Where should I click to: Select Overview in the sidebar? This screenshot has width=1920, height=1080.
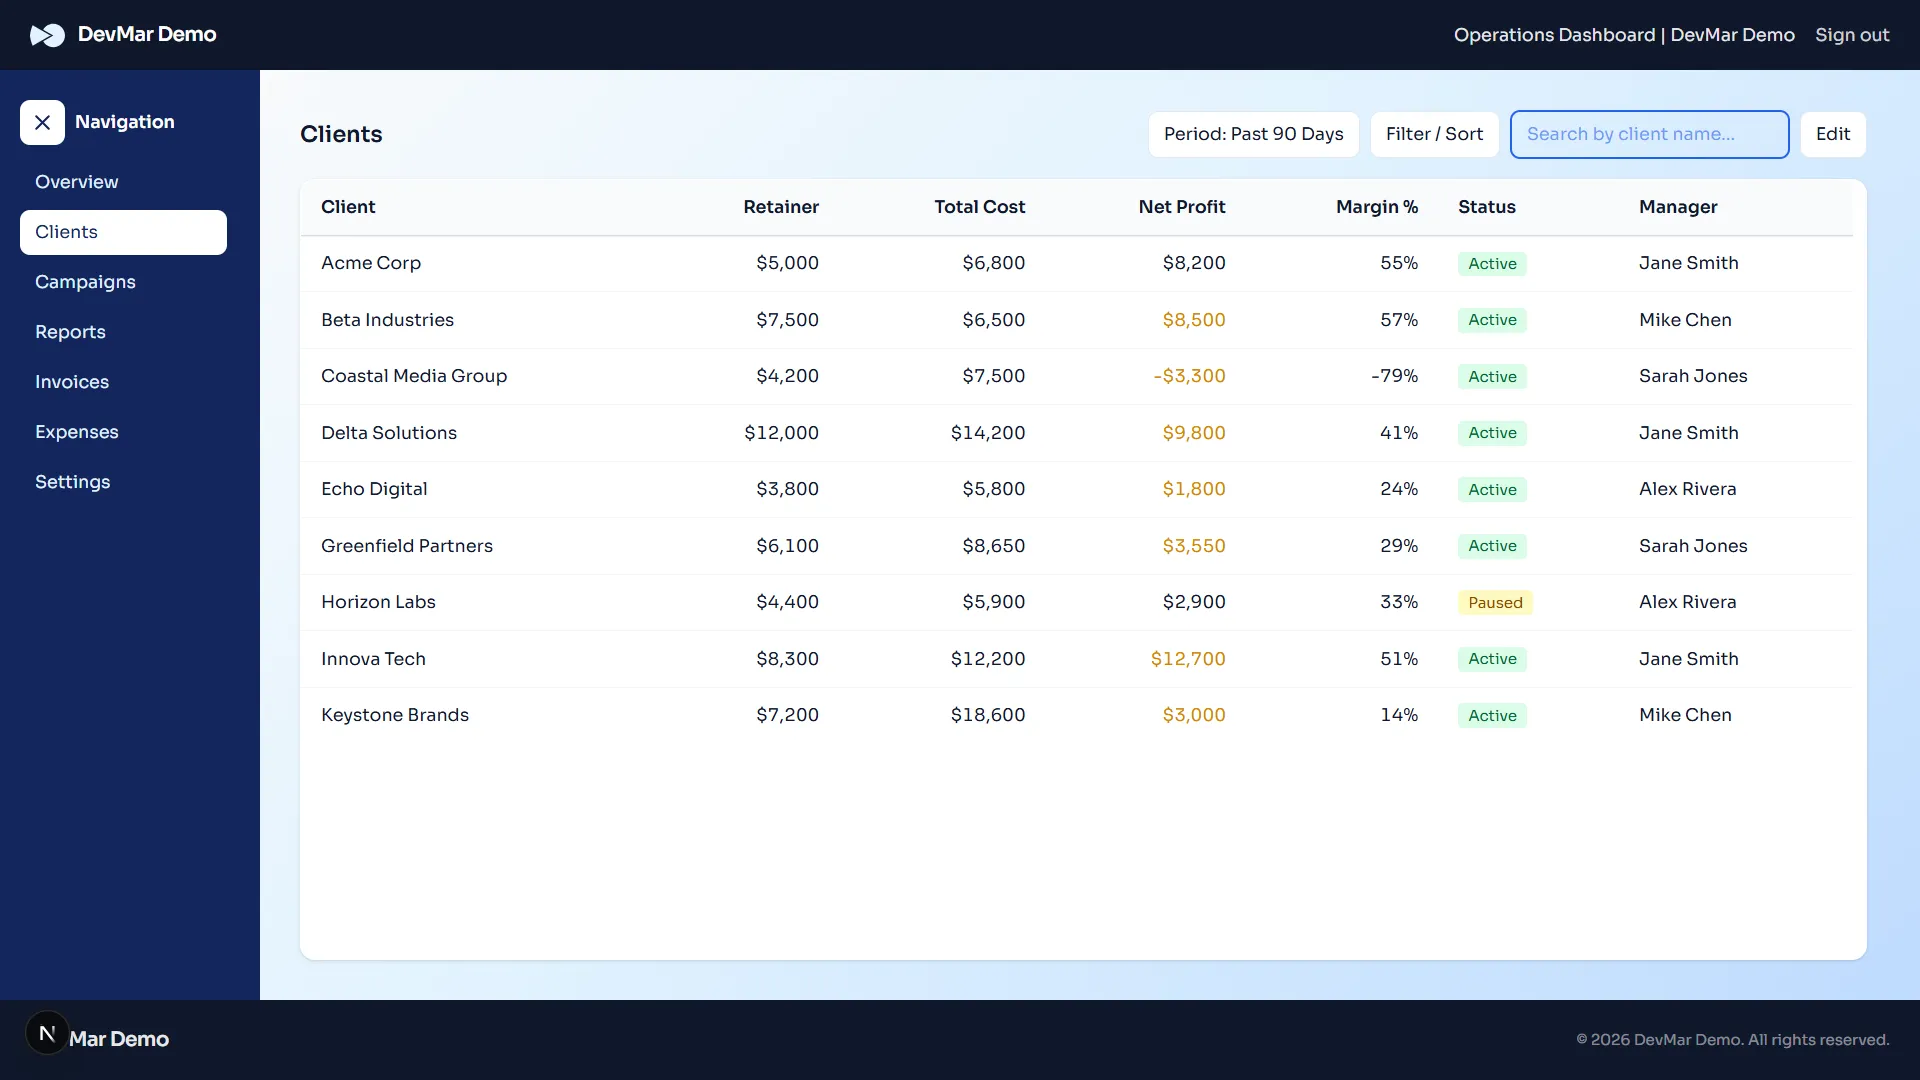[76, 182]
